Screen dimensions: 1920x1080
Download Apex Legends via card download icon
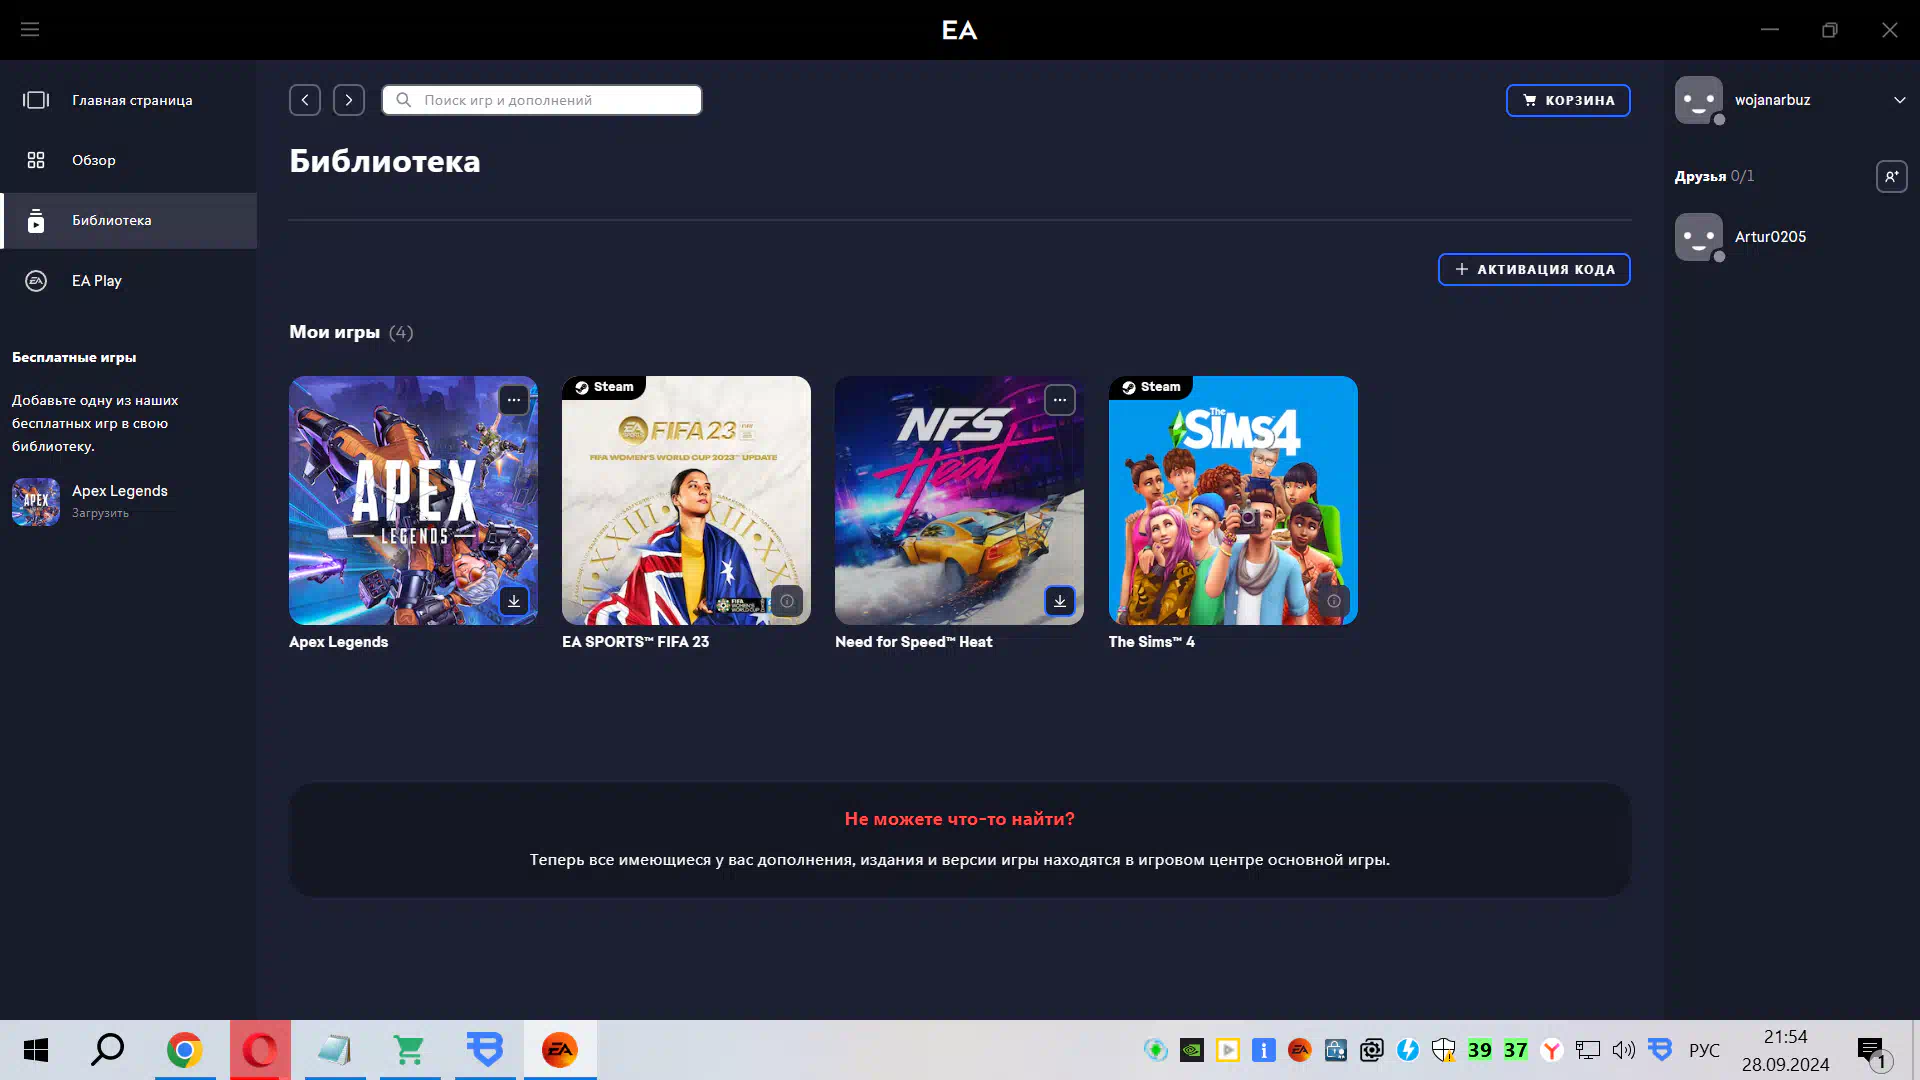pos(514,601)
